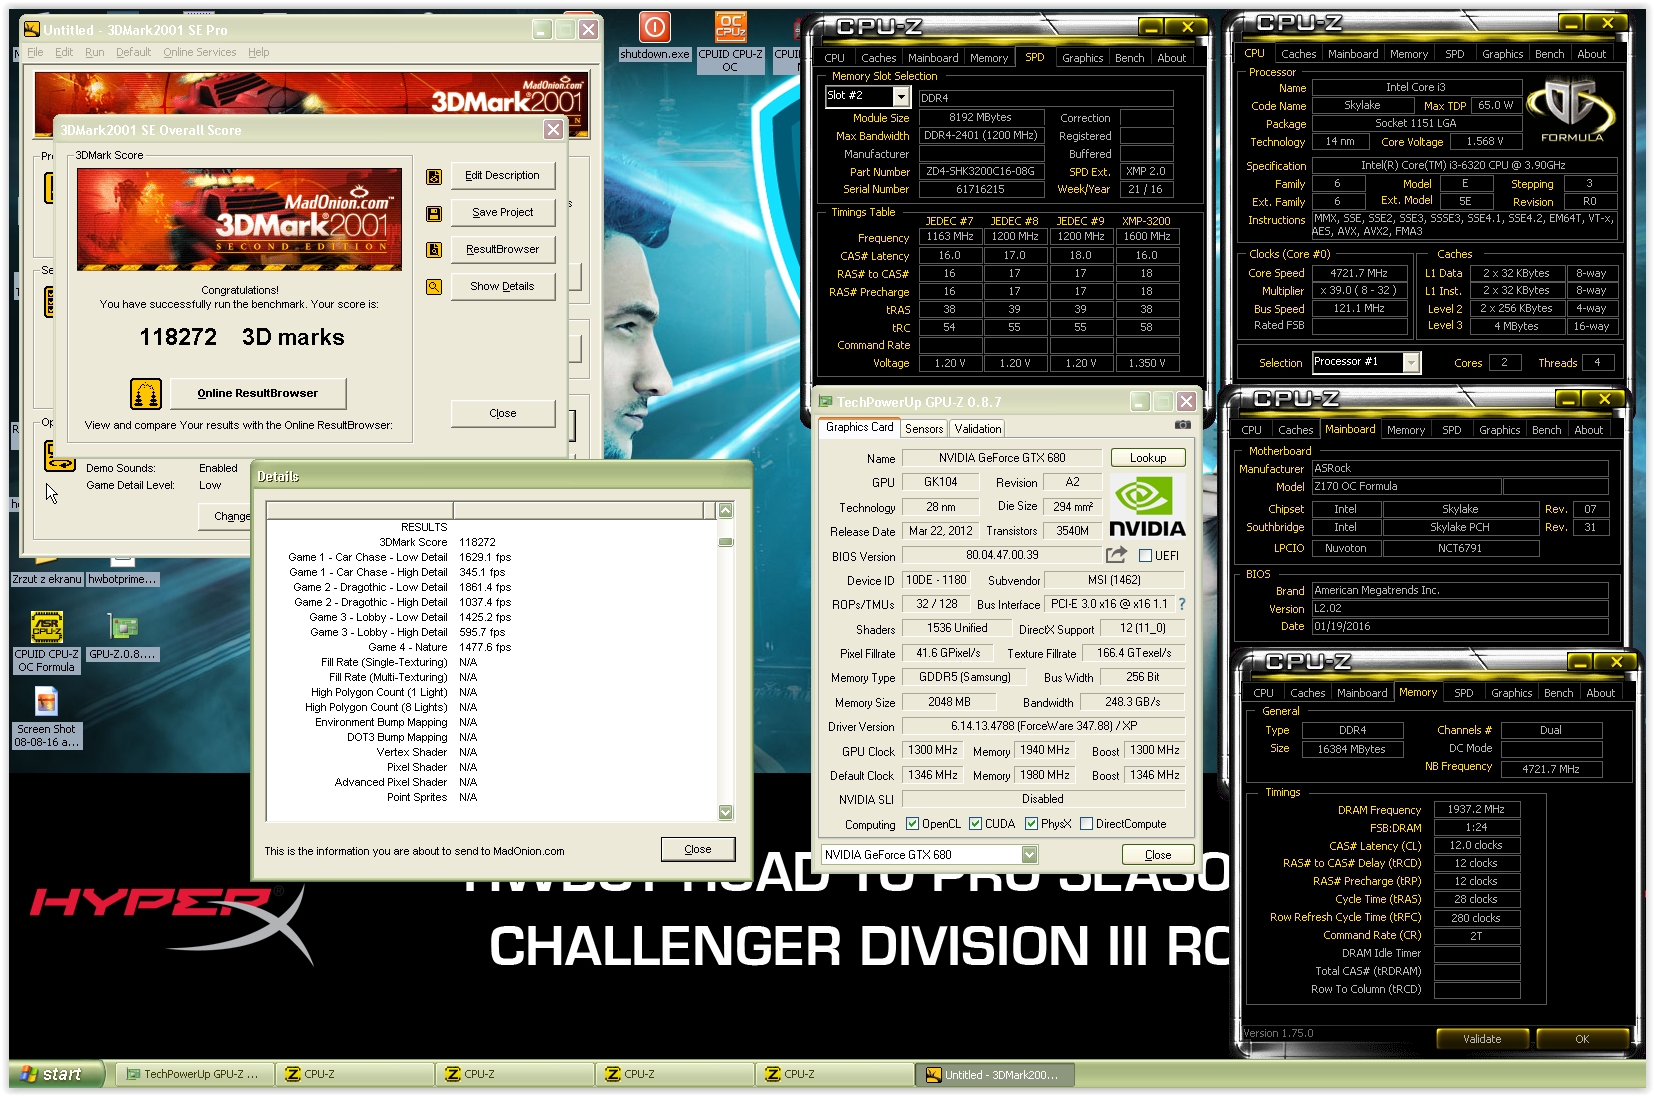Screen dimensions: 1654x1096
Task: Click Close button in GPU-Z window
Action: coord(1158,855)
